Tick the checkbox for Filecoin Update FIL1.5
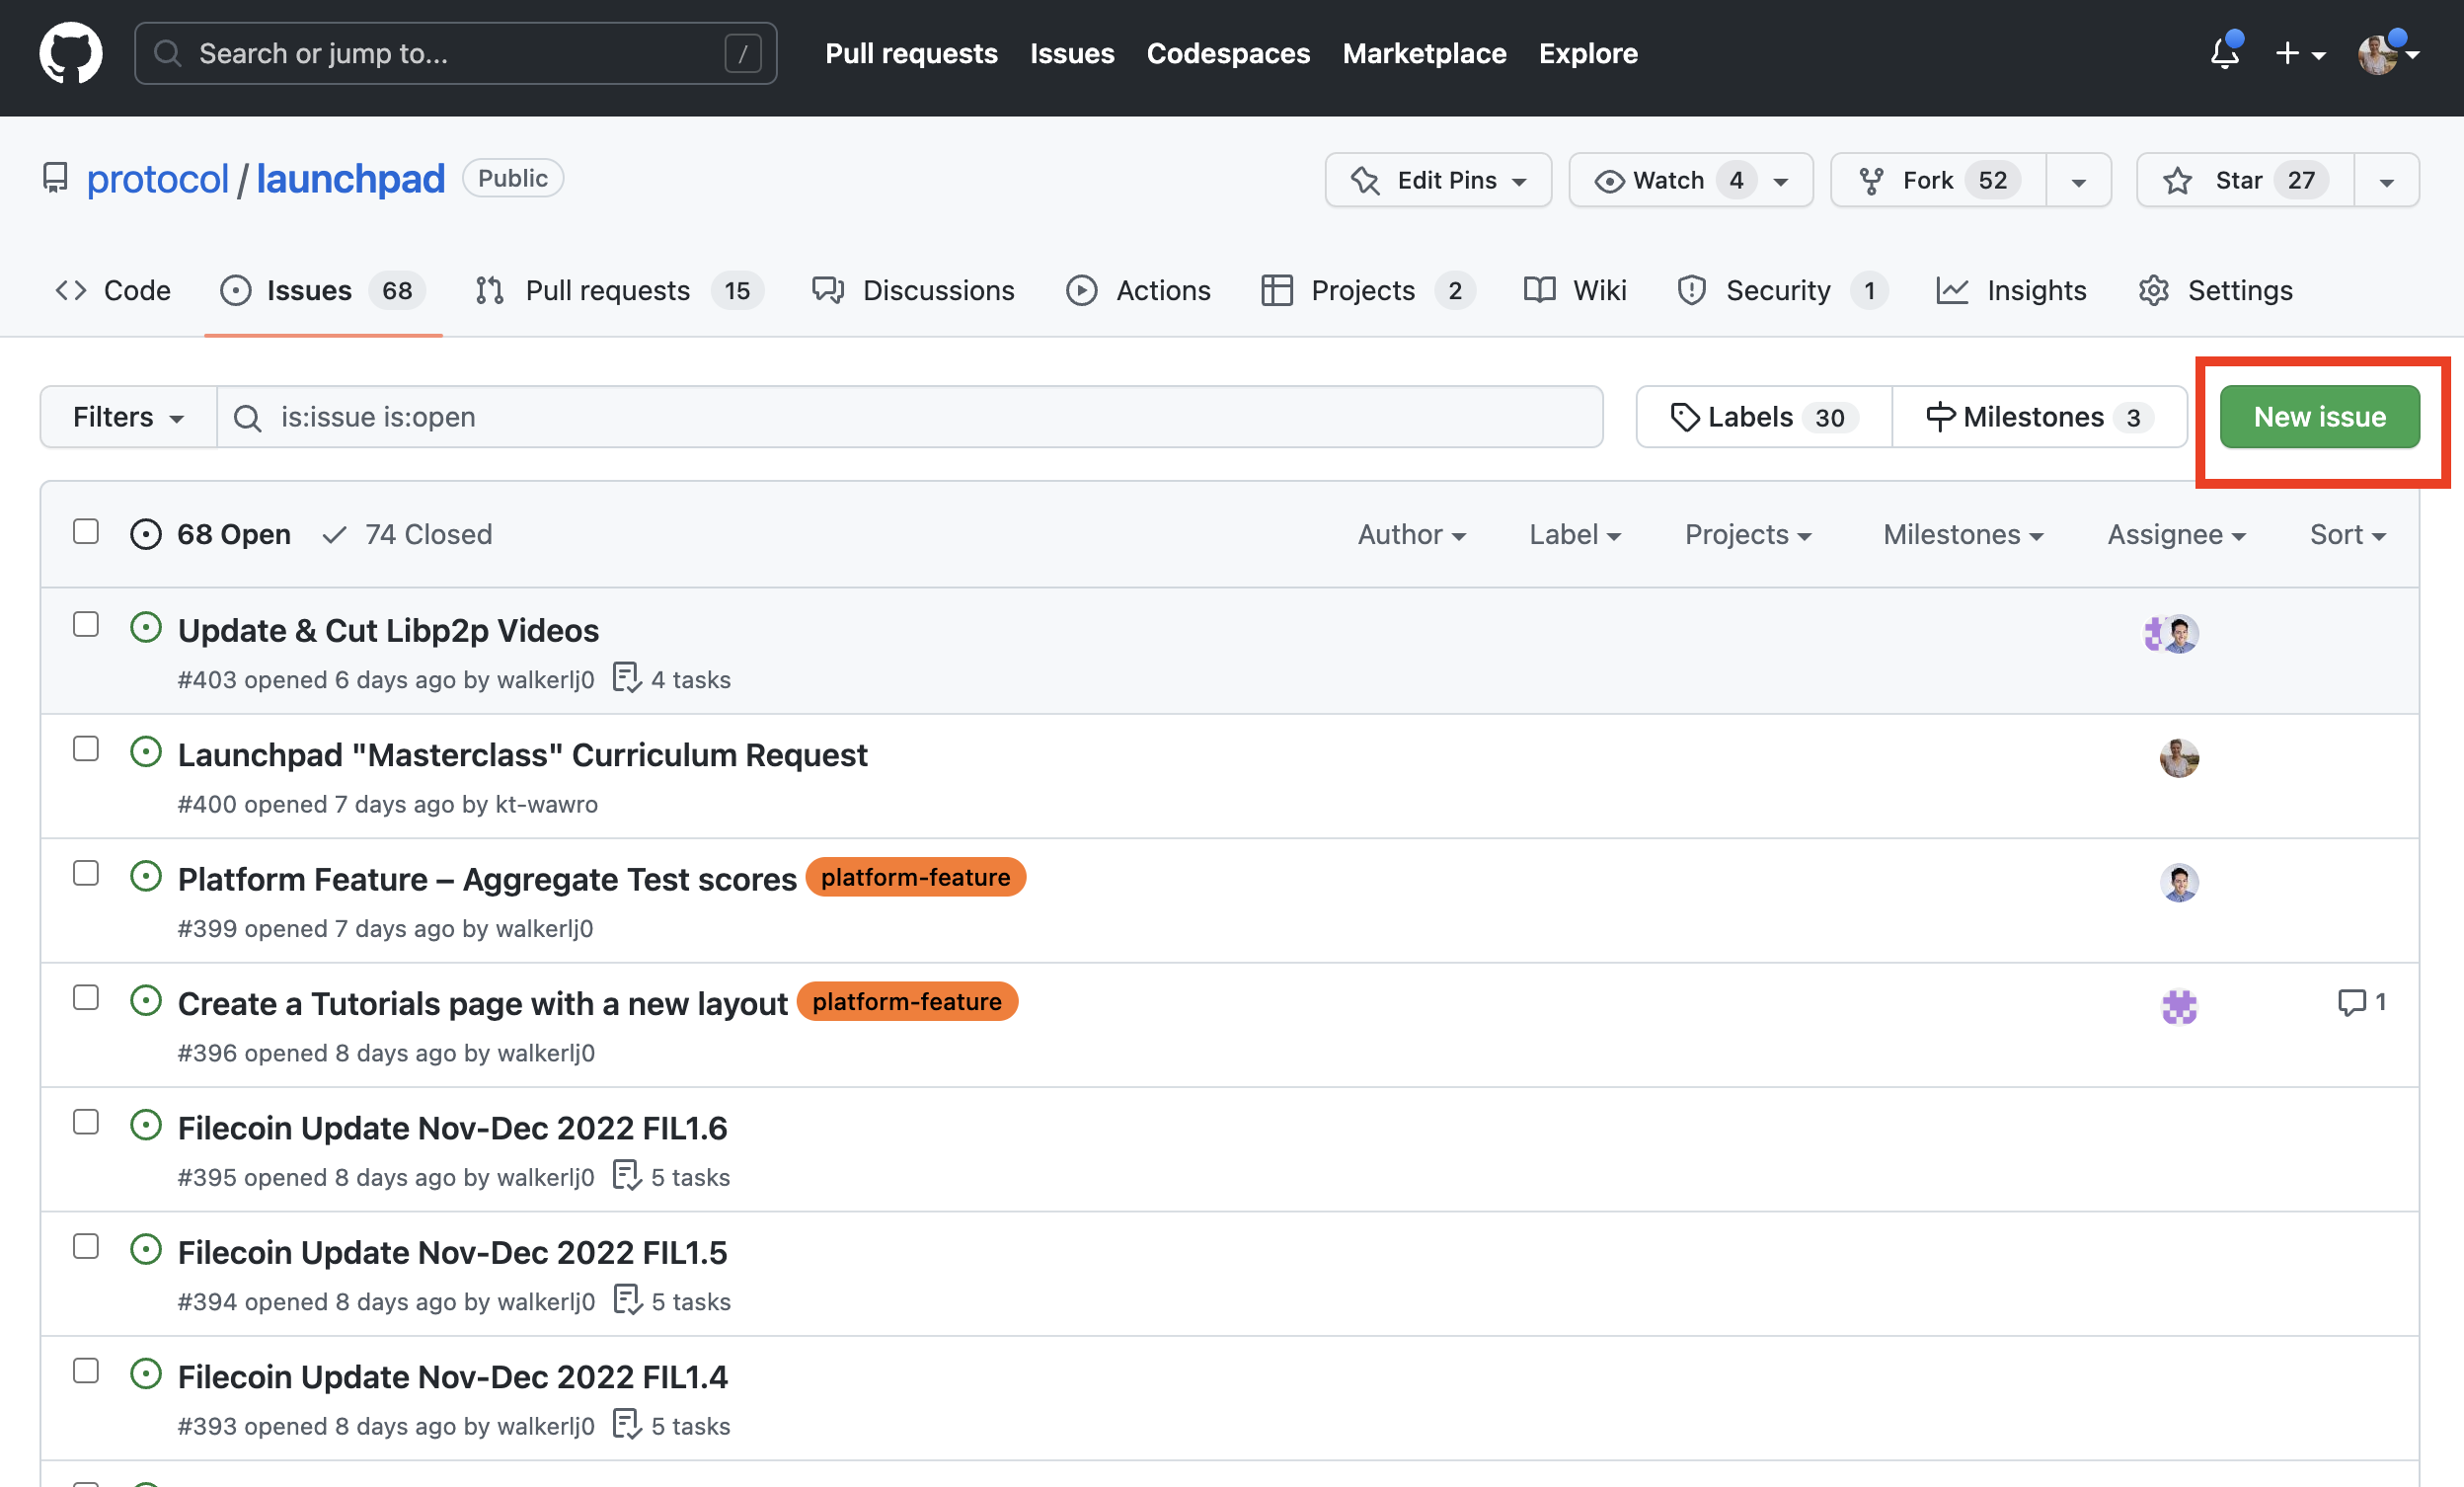This screenshot has height=1487, width=2464. click(x=86, y=1246)
